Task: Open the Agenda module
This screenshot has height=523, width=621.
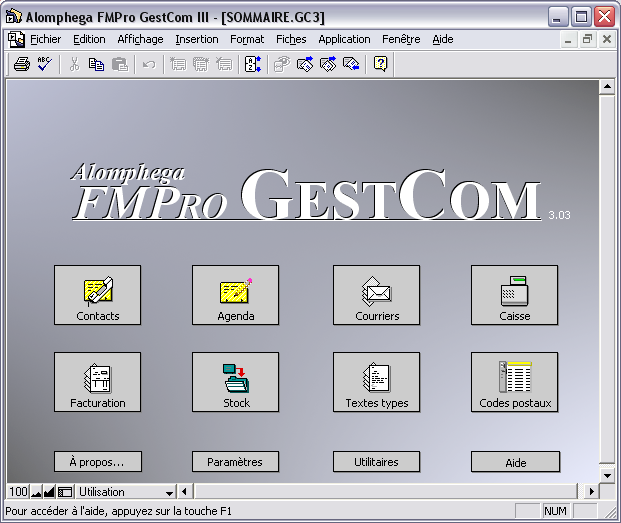Action: pos(236,295)
